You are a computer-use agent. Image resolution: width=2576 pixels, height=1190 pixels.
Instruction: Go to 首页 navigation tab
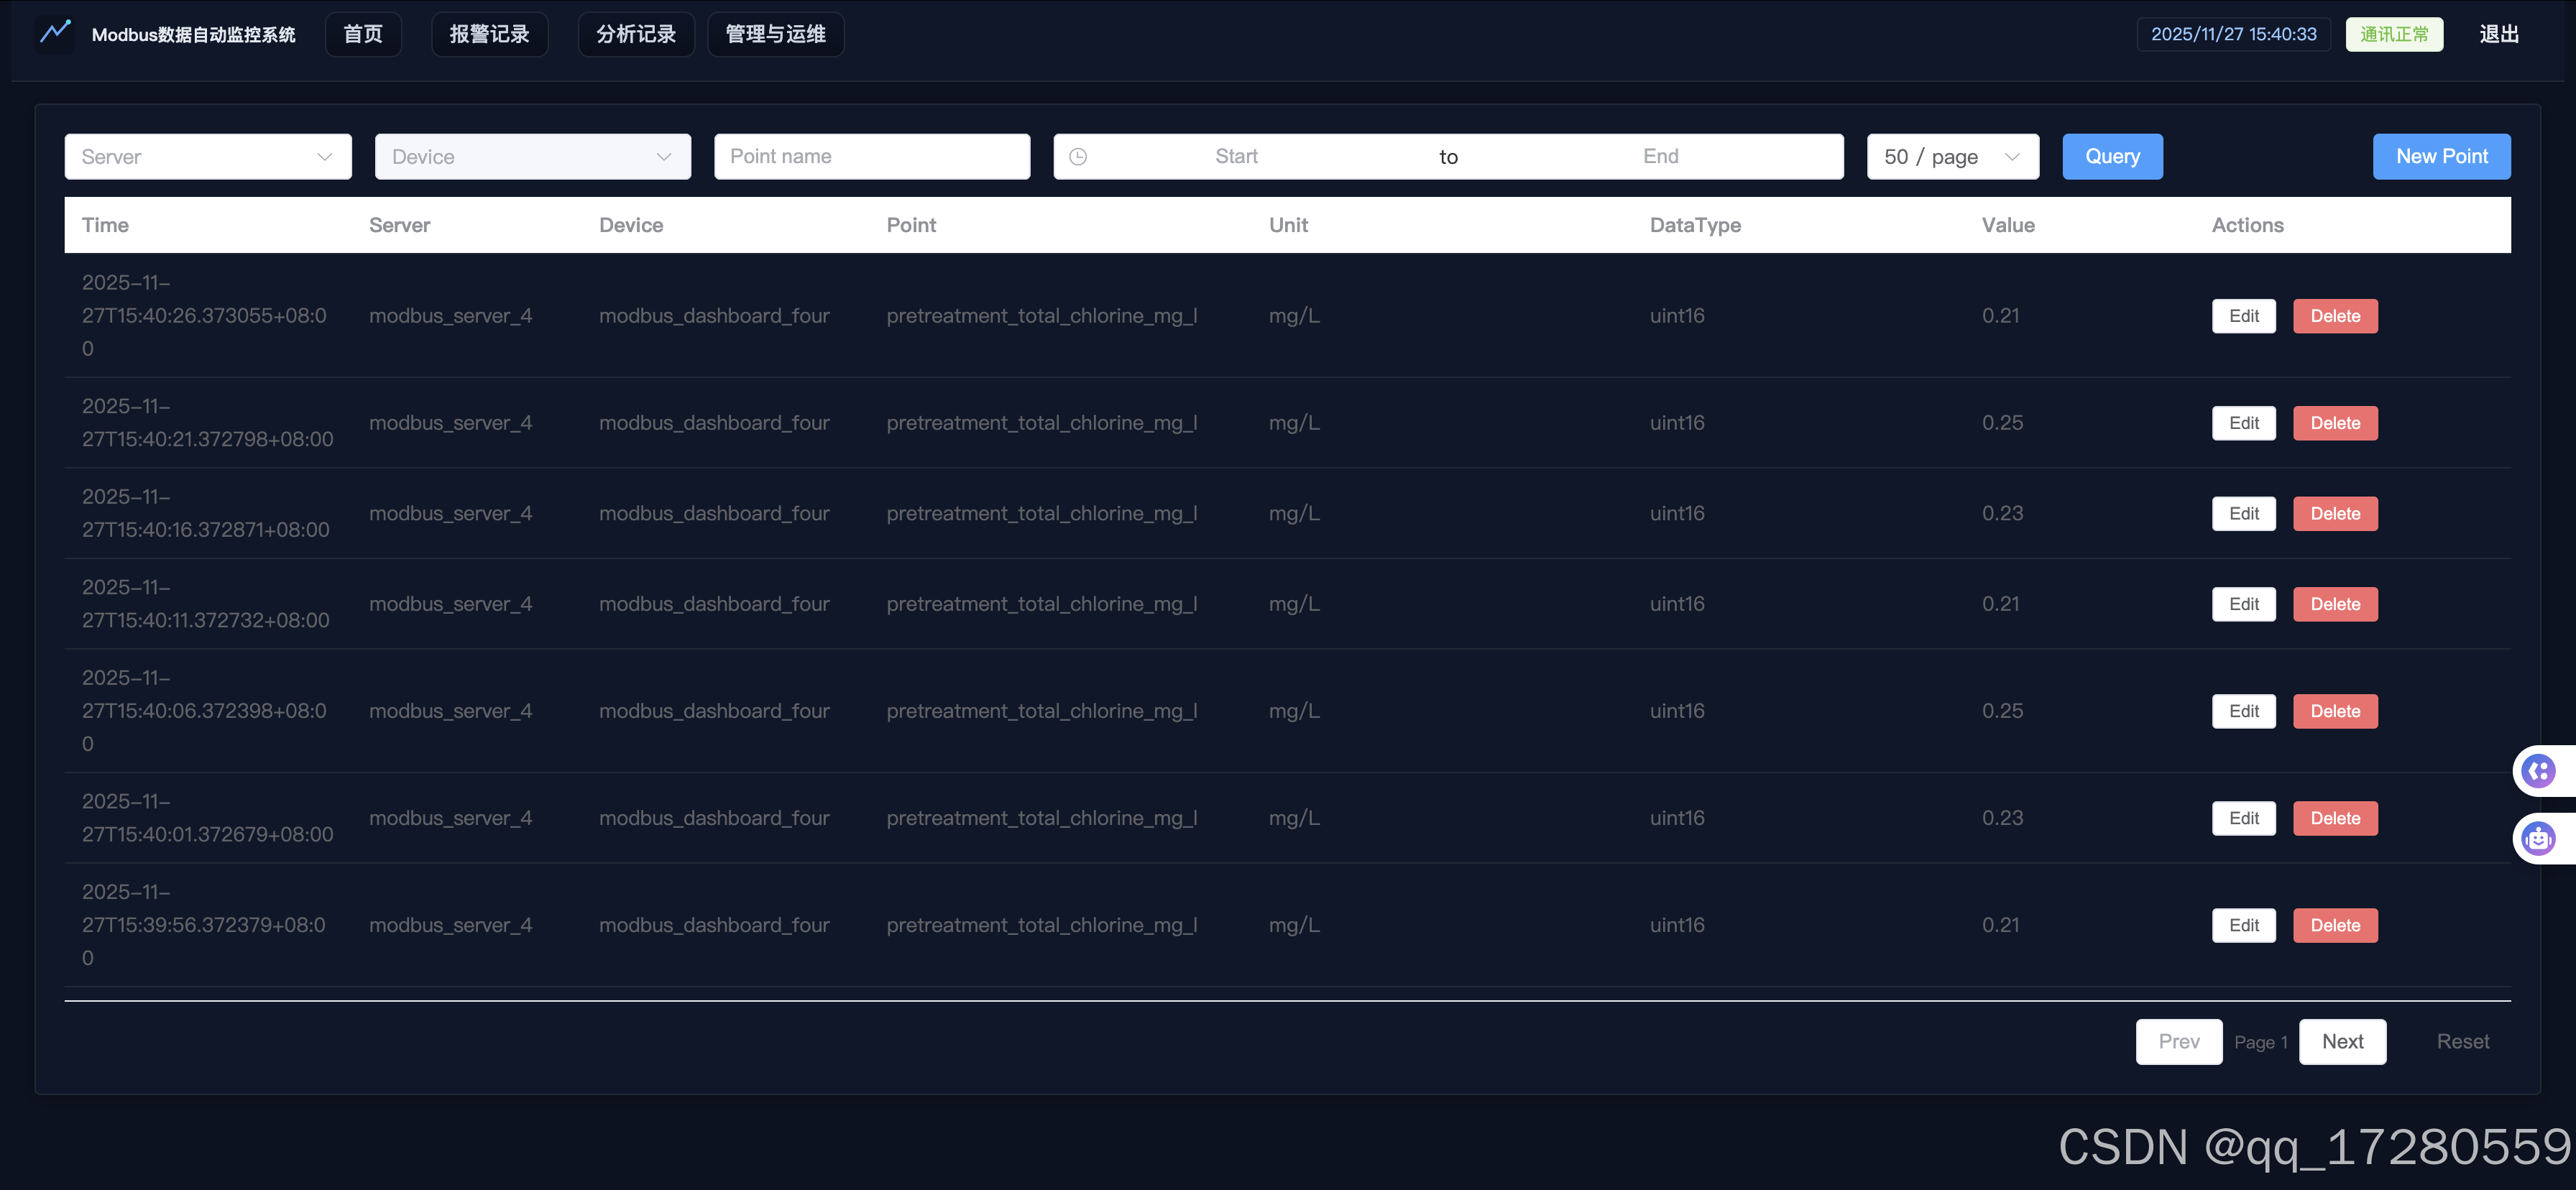tap(363, 35)
